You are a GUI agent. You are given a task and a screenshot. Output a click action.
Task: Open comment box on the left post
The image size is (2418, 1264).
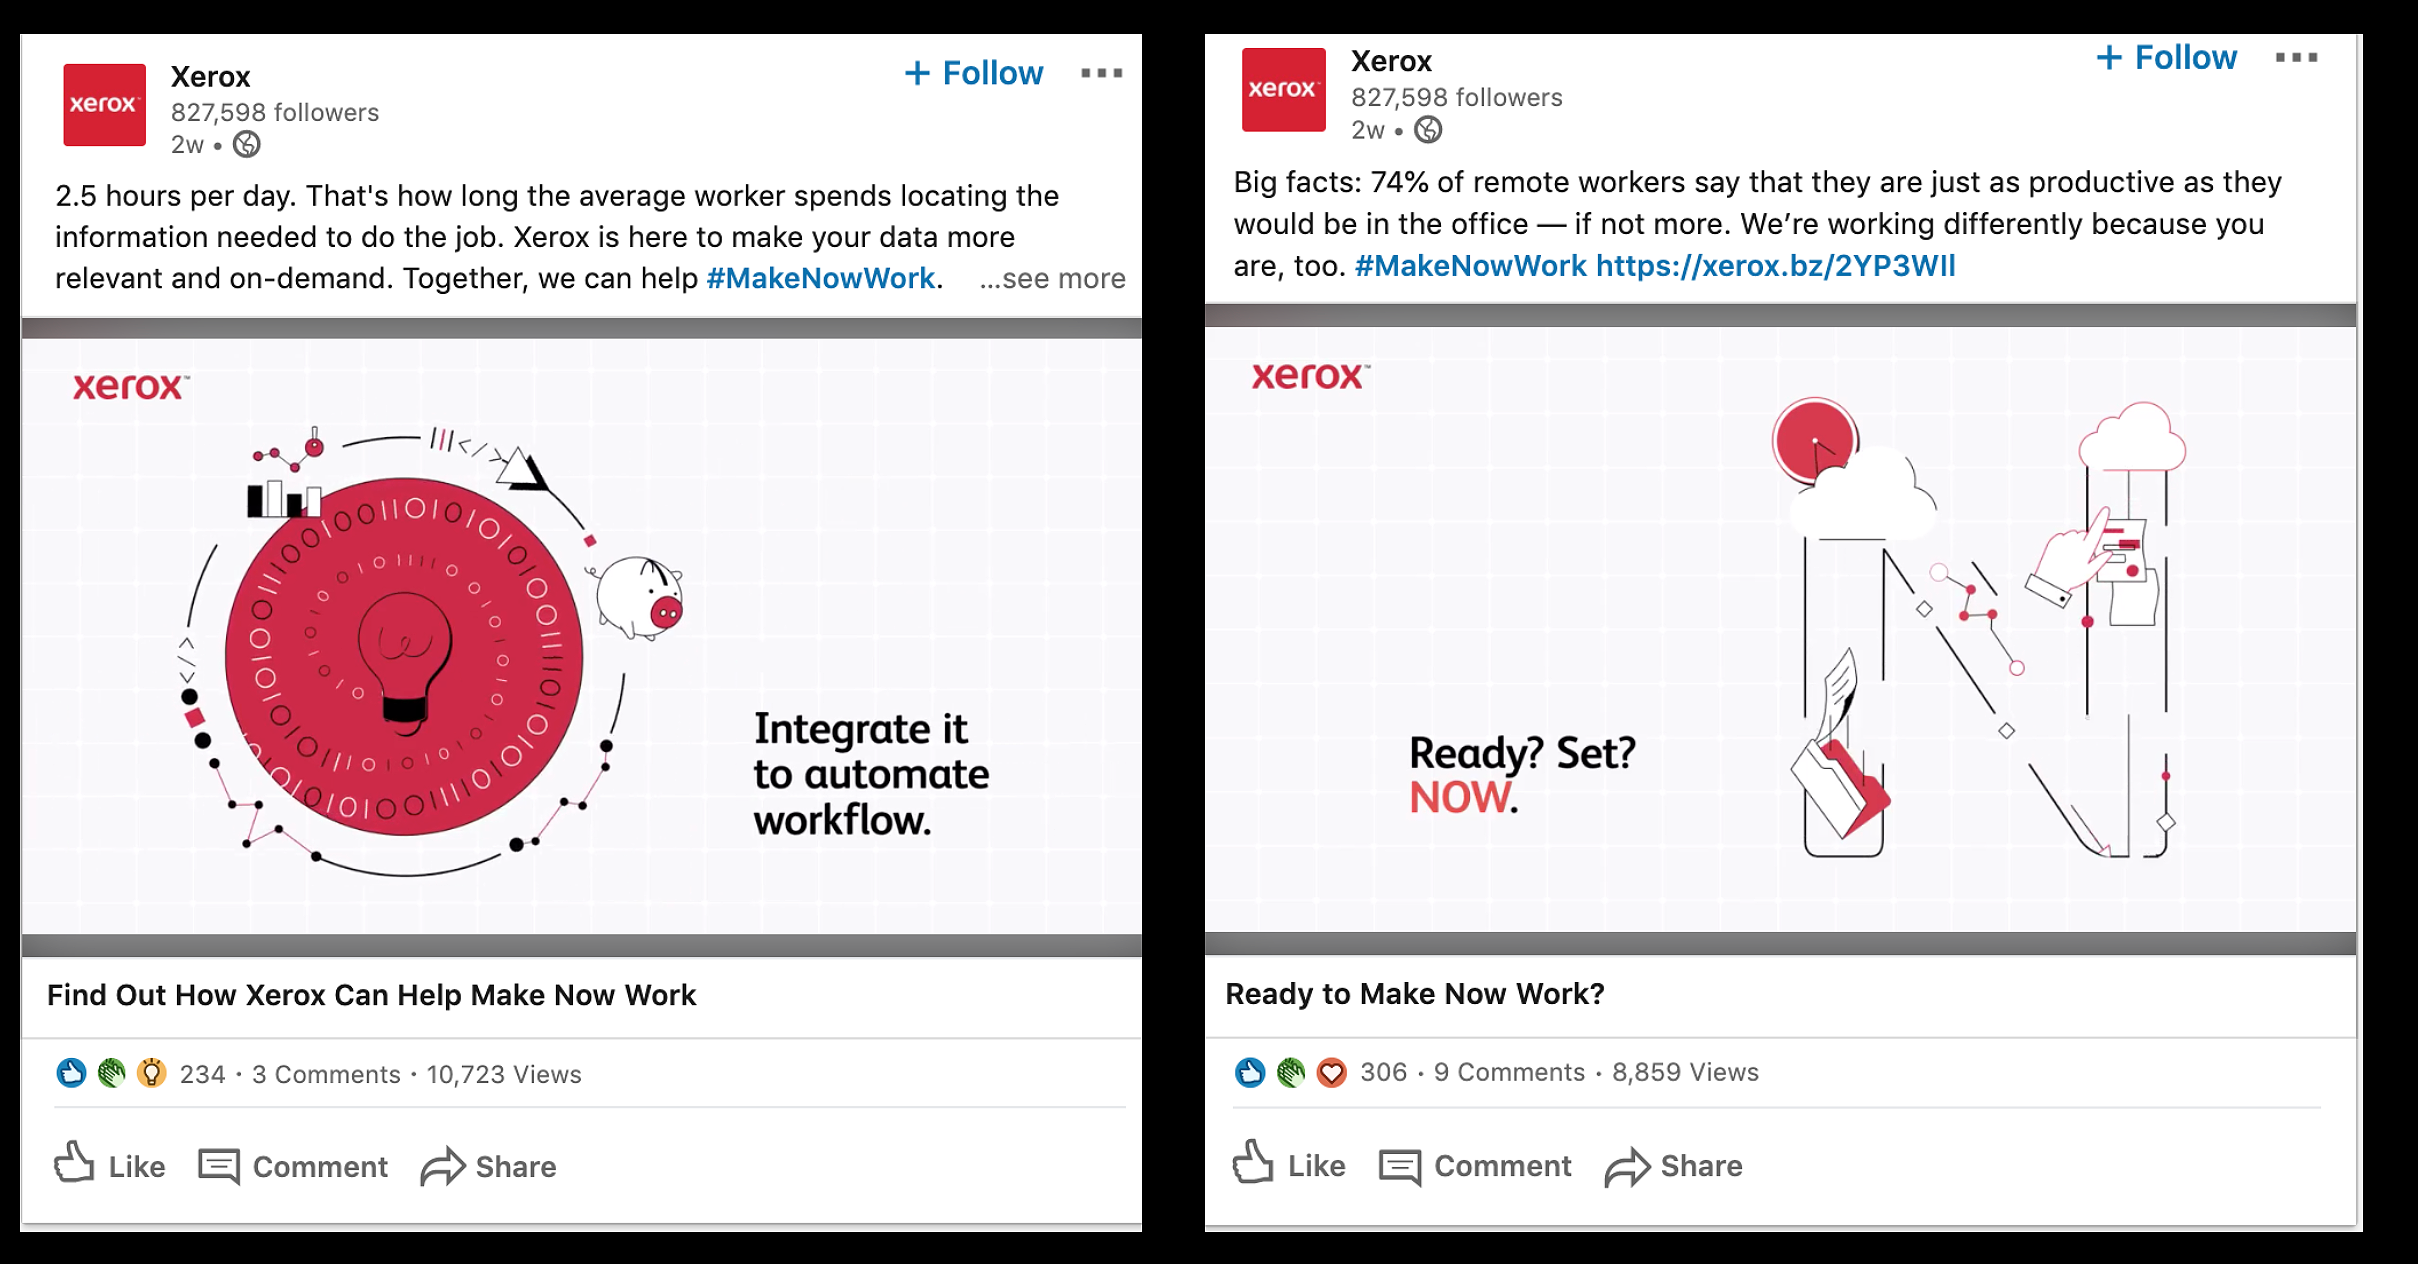[x=293, y=1166]
